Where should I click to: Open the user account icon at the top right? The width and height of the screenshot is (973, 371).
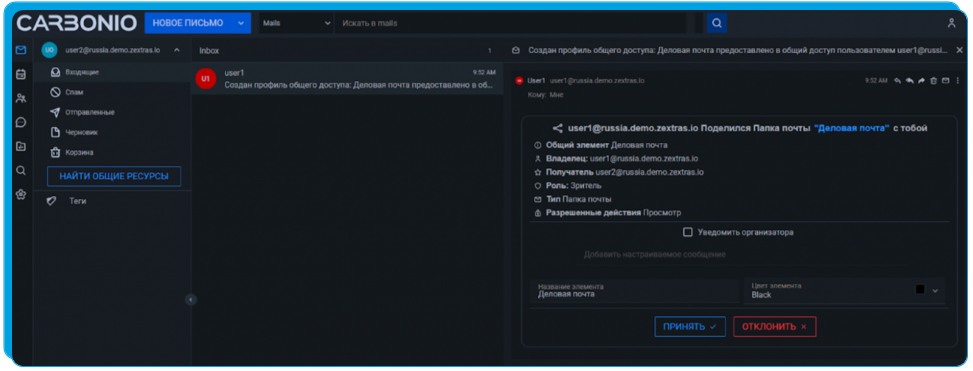951,23
